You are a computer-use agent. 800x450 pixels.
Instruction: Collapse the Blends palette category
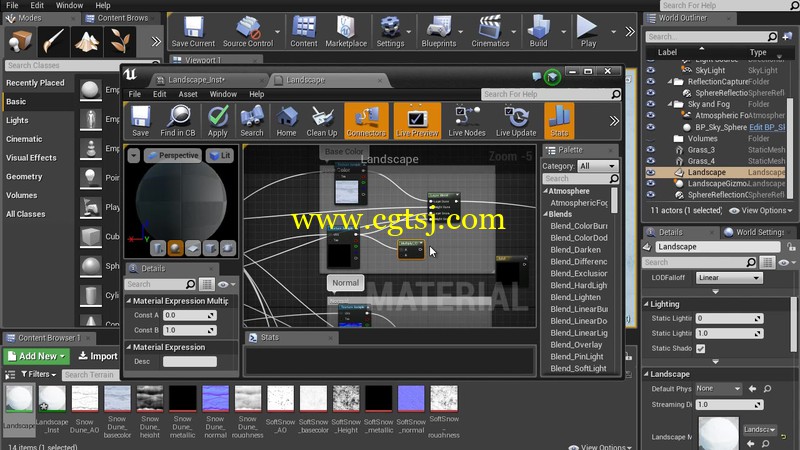545,214
